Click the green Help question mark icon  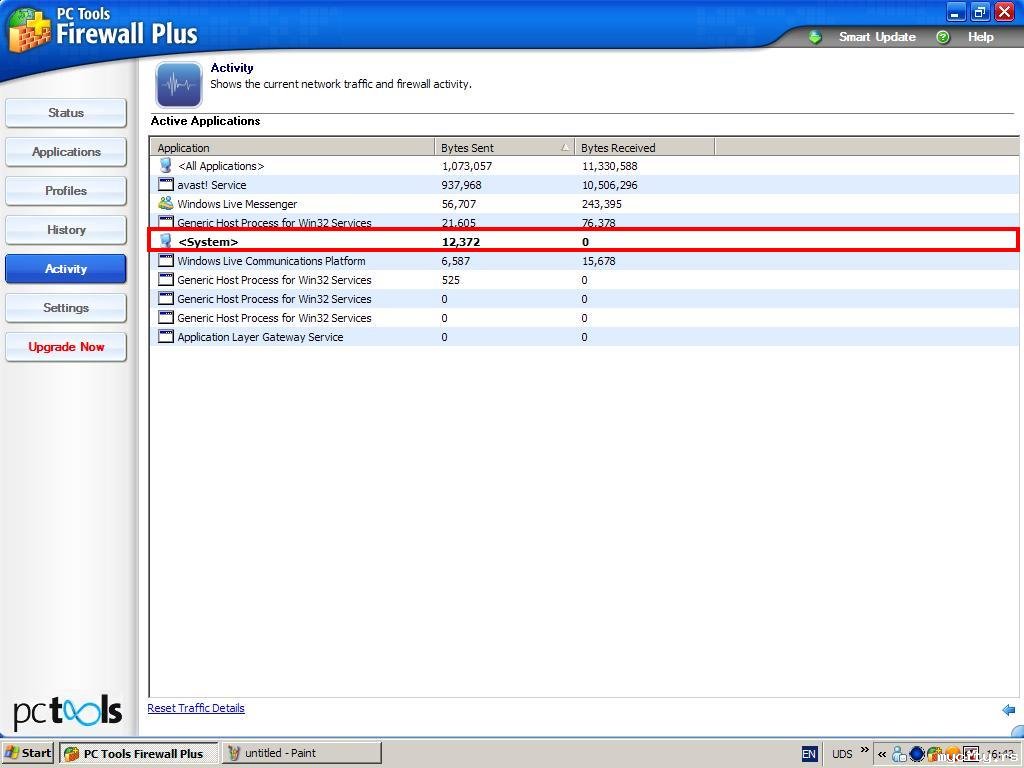coord(942,37)
